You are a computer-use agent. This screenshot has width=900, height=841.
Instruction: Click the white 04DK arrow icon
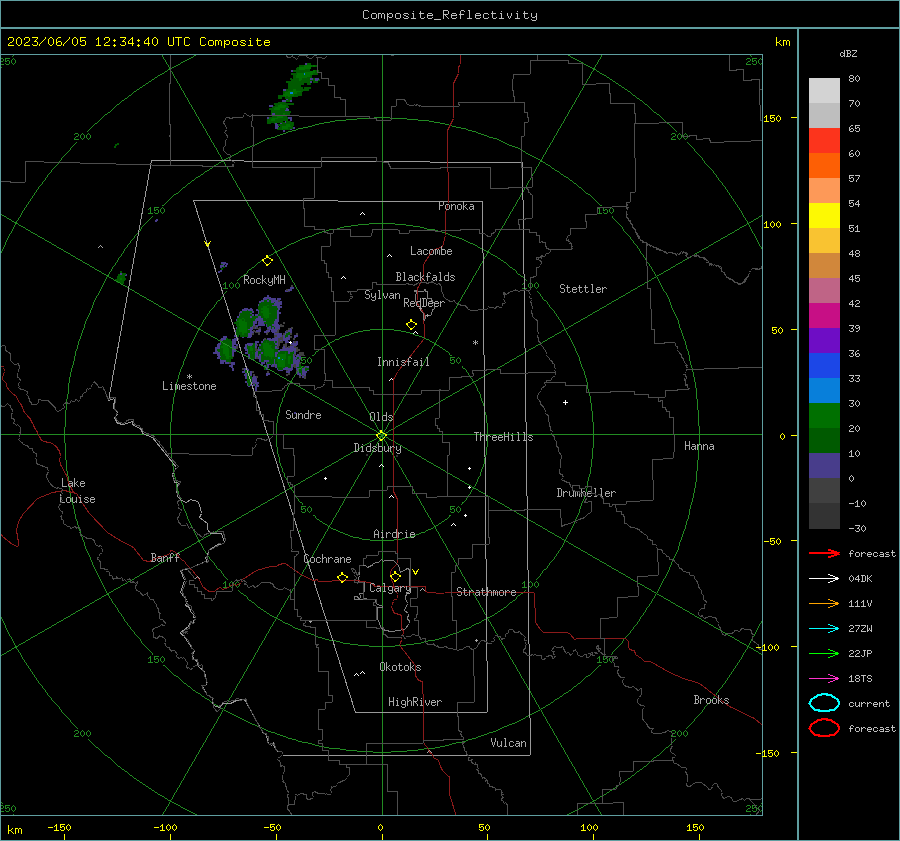(x=824, y=578)
